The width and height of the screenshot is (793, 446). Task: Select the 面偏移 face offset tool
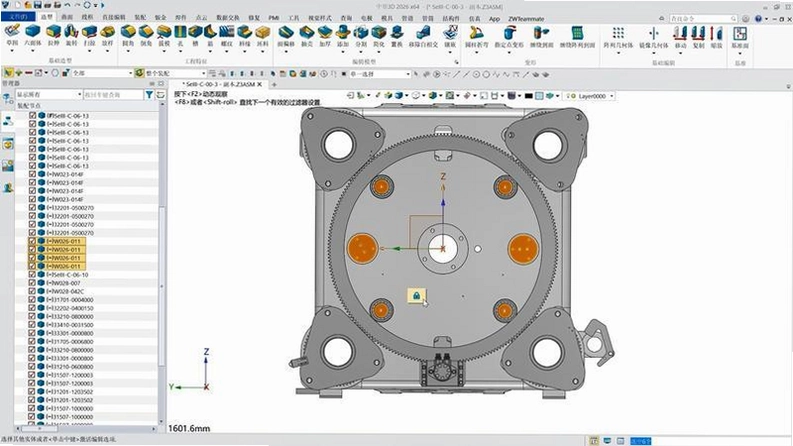(286, 36)
